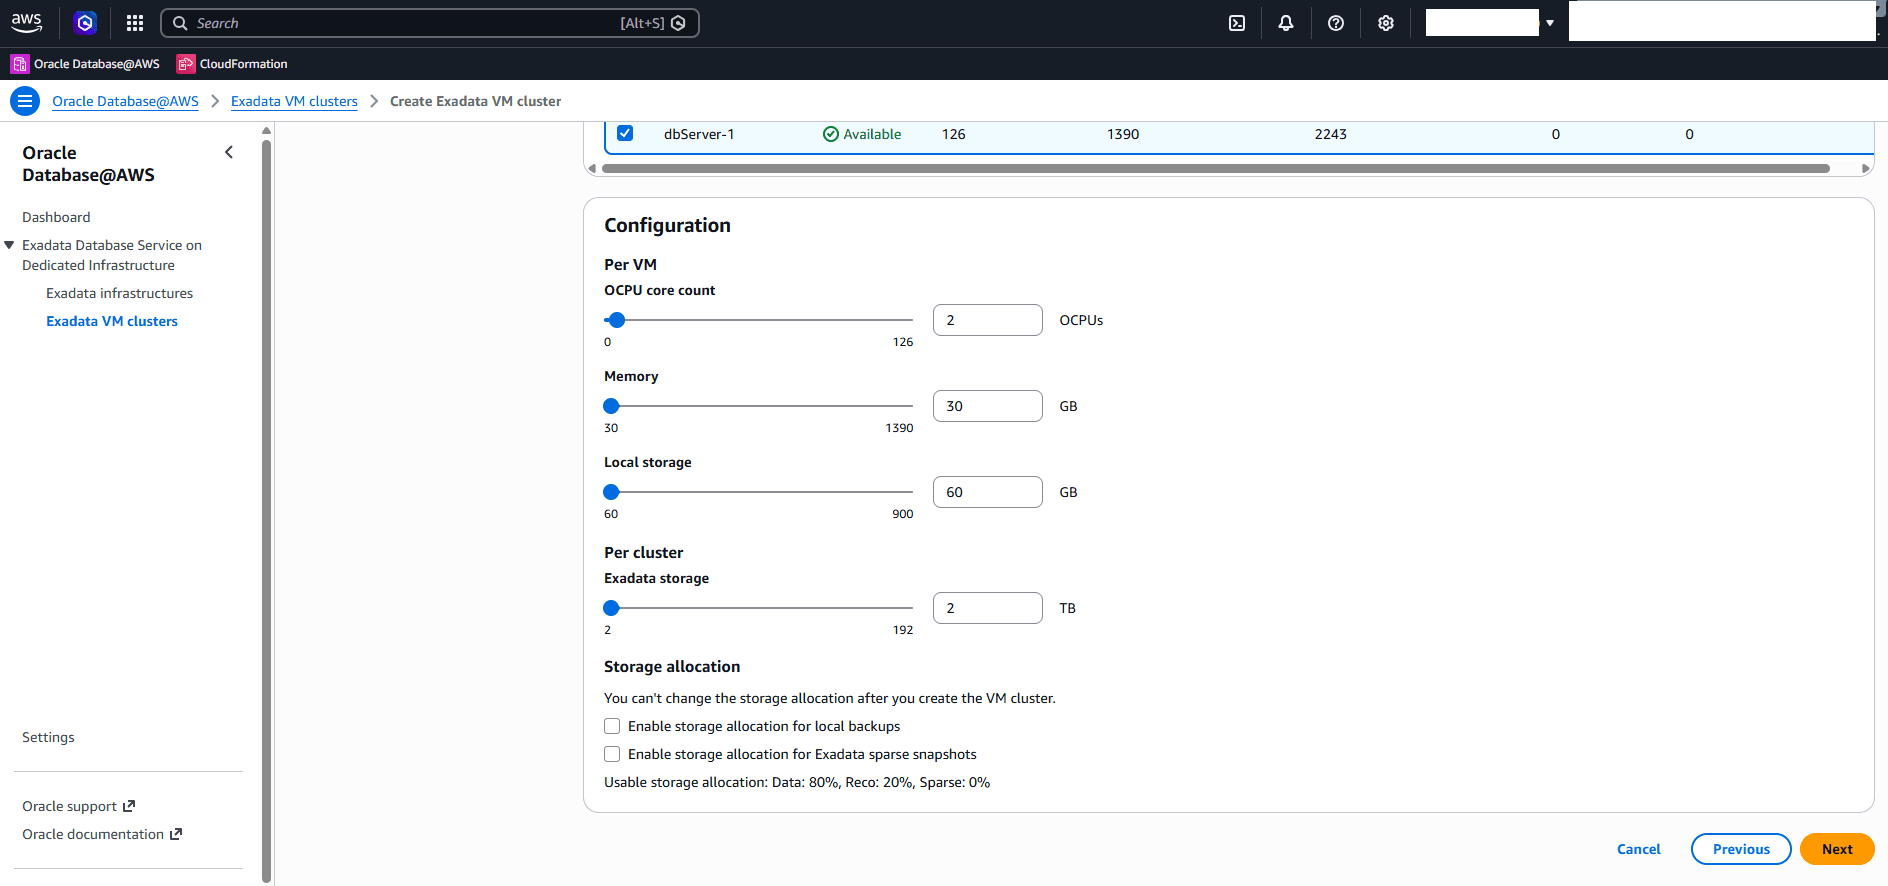Click the OCPU core count slider handle
The image size is (1888, 886).
click(x=617, y=320)
